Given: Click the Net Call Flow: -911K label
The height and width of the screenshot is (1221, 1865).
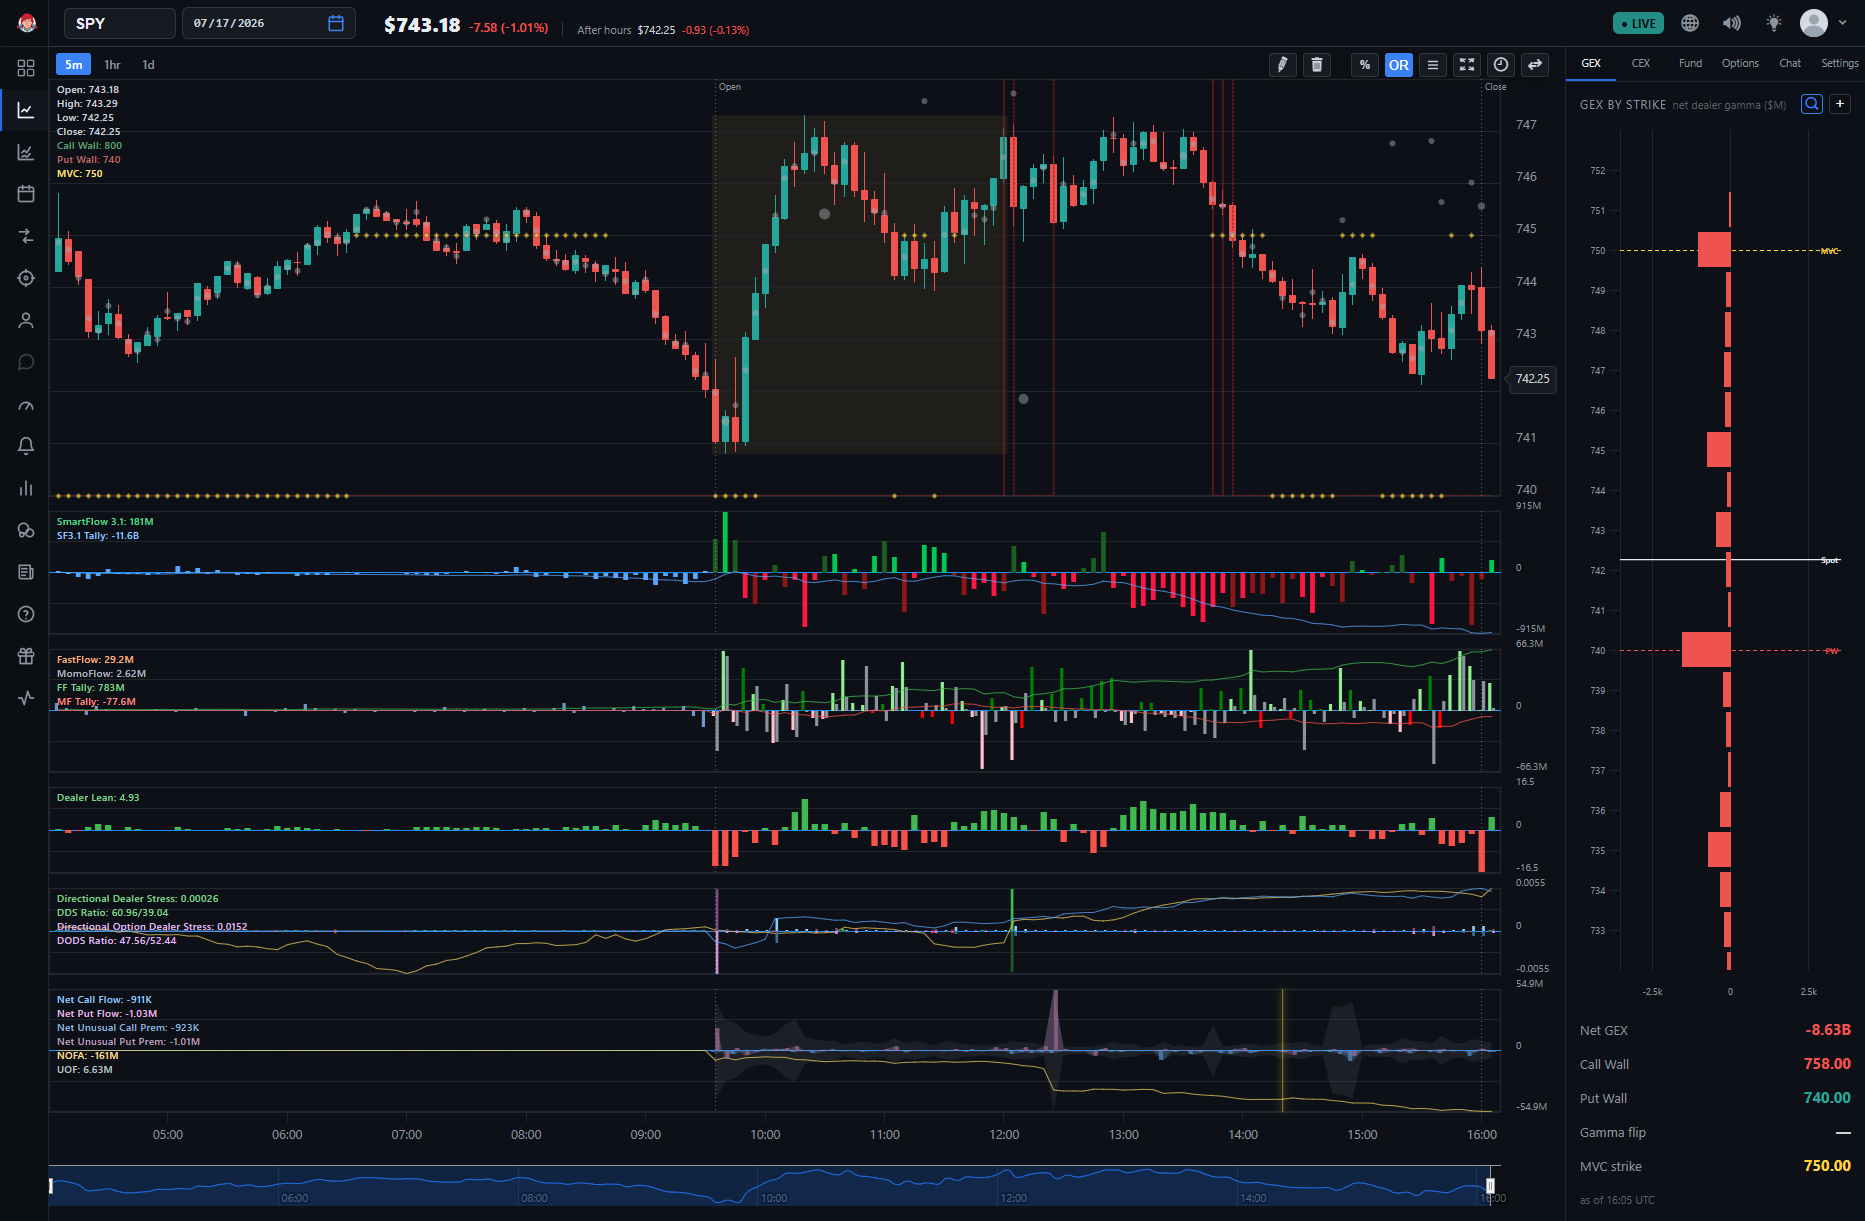Looking at the screenshot, I should click(x=104, y=1000).
